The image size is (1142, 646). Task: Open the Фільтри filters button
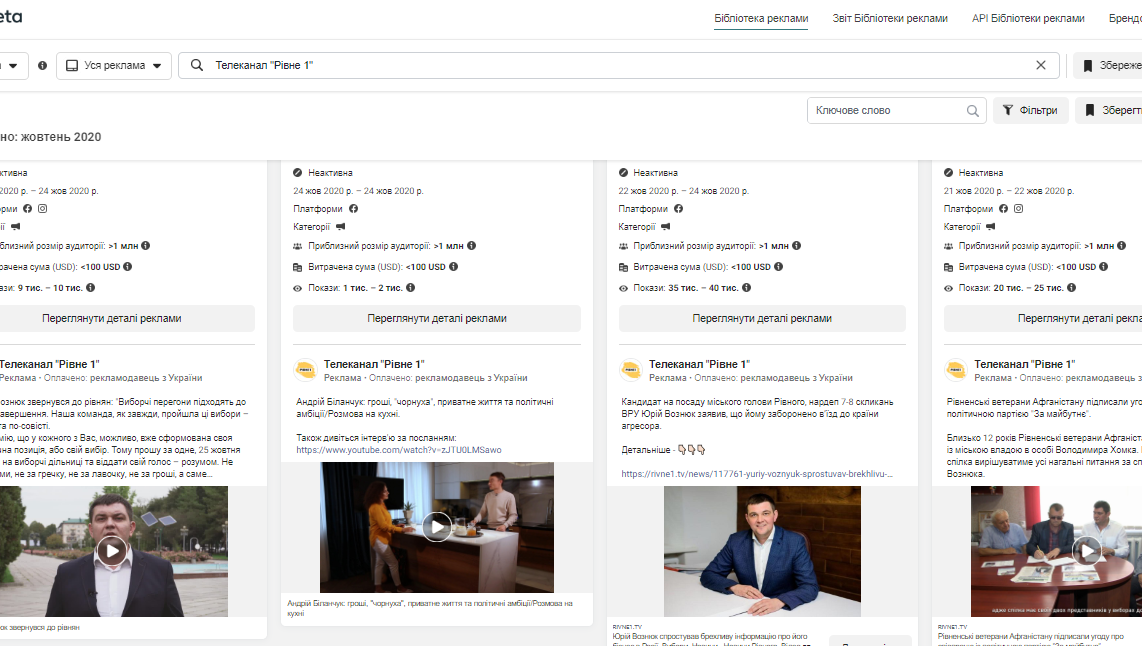1031,111
